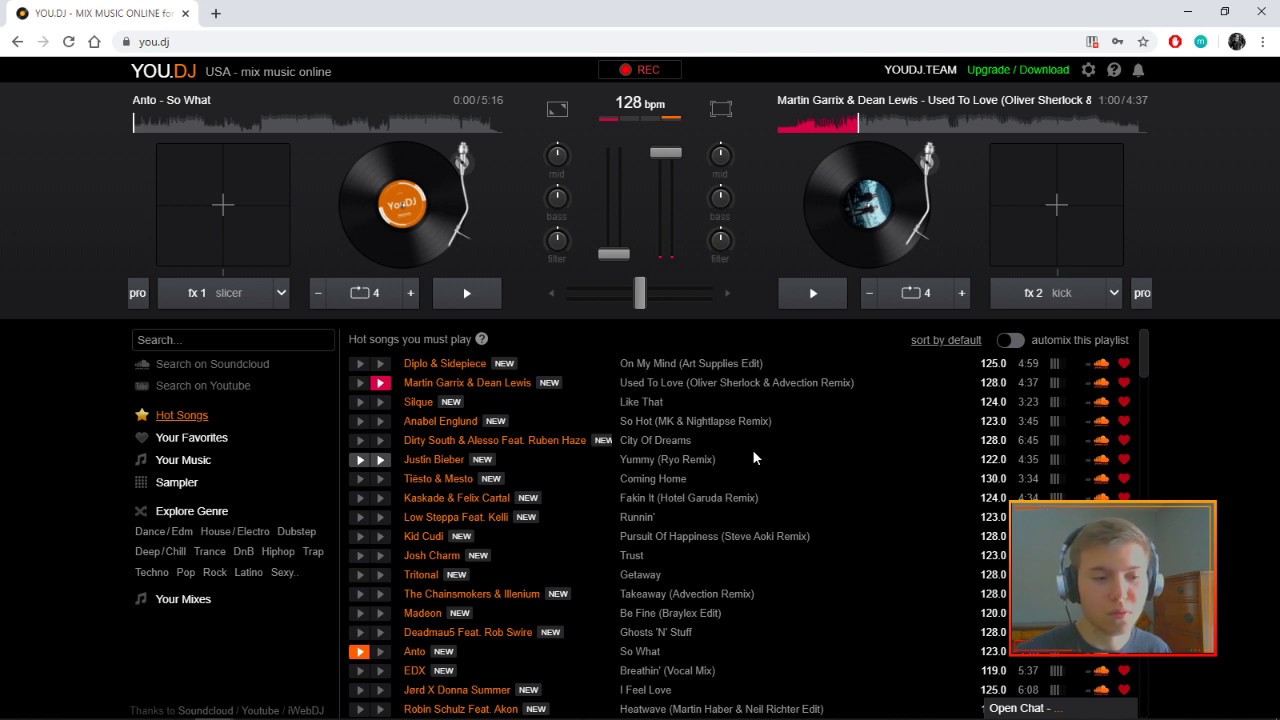Open Your Favorites

tap(191, 438)
